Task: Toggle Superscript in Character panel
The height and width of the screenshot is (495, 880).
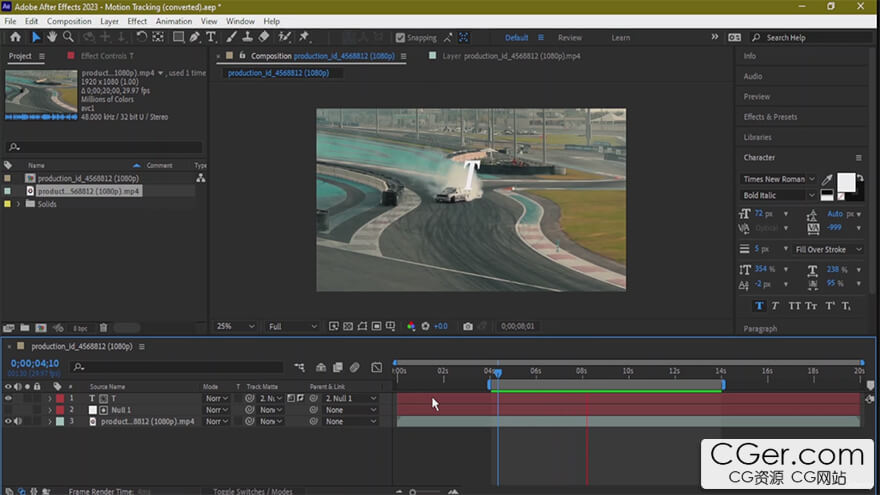Action: click(x=829, y=306)
